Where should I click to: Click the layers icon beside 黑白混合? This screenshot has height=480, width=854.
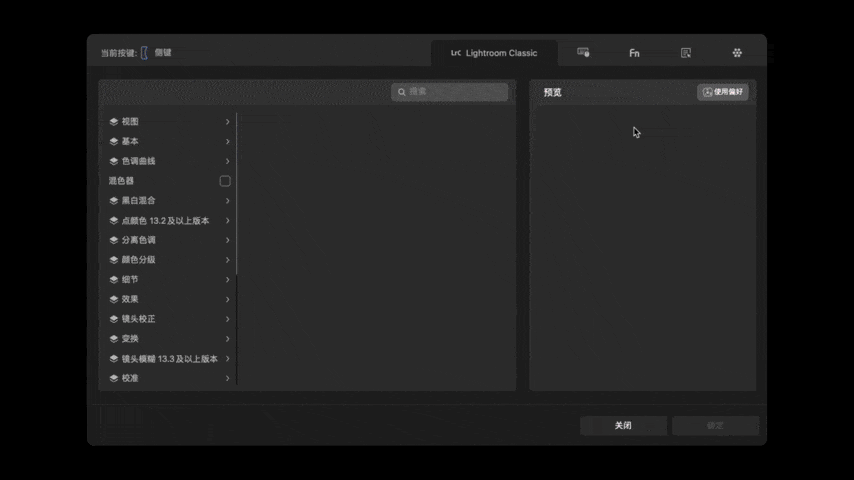(x=114, y=200)
